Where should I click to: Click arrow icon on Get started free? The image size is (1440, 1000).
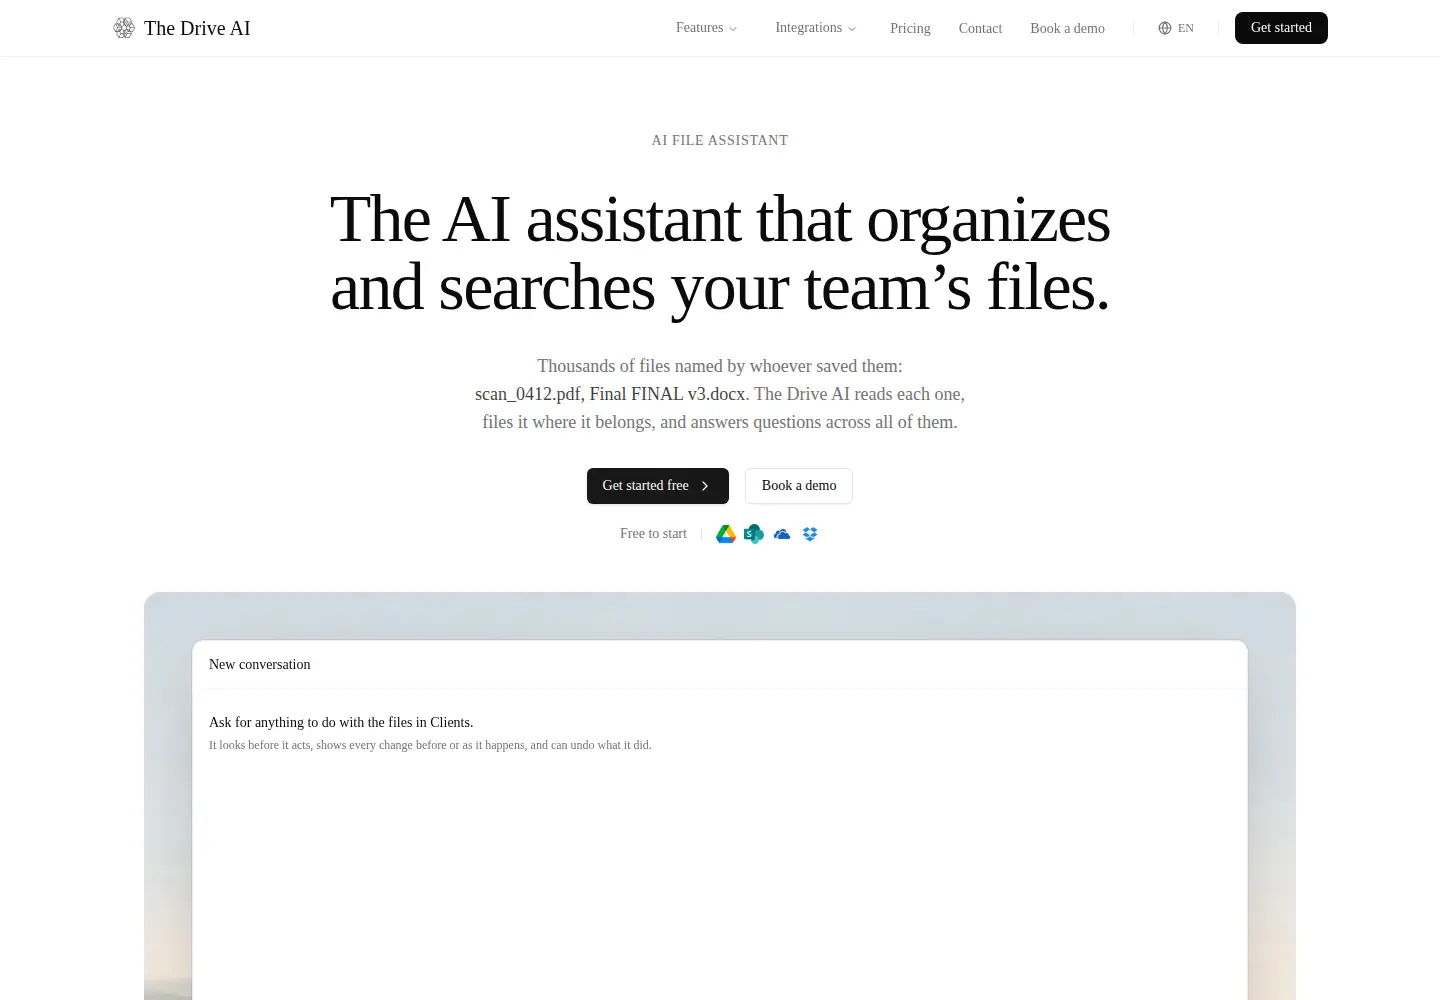pos(705,486)
